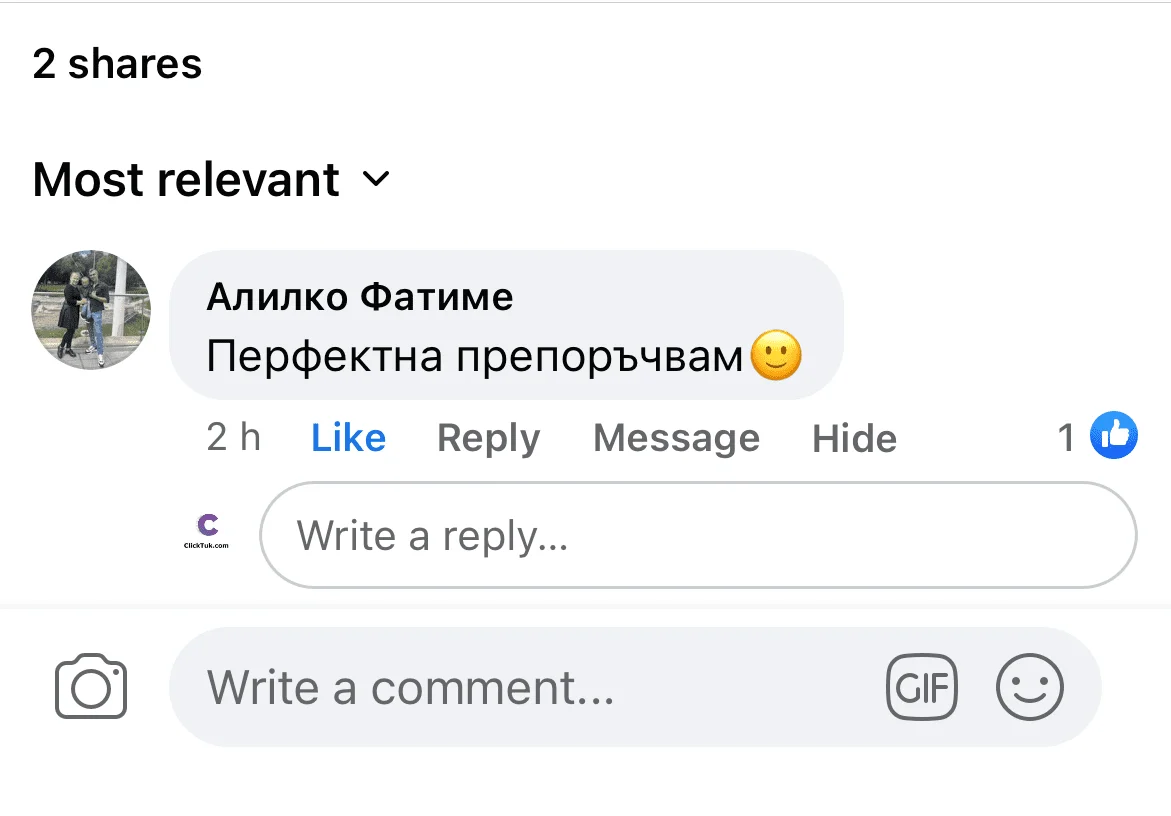Viewport: 1171px width, 816px height.
Task: Focus the "Write a comment..." field
Action: 520,687
